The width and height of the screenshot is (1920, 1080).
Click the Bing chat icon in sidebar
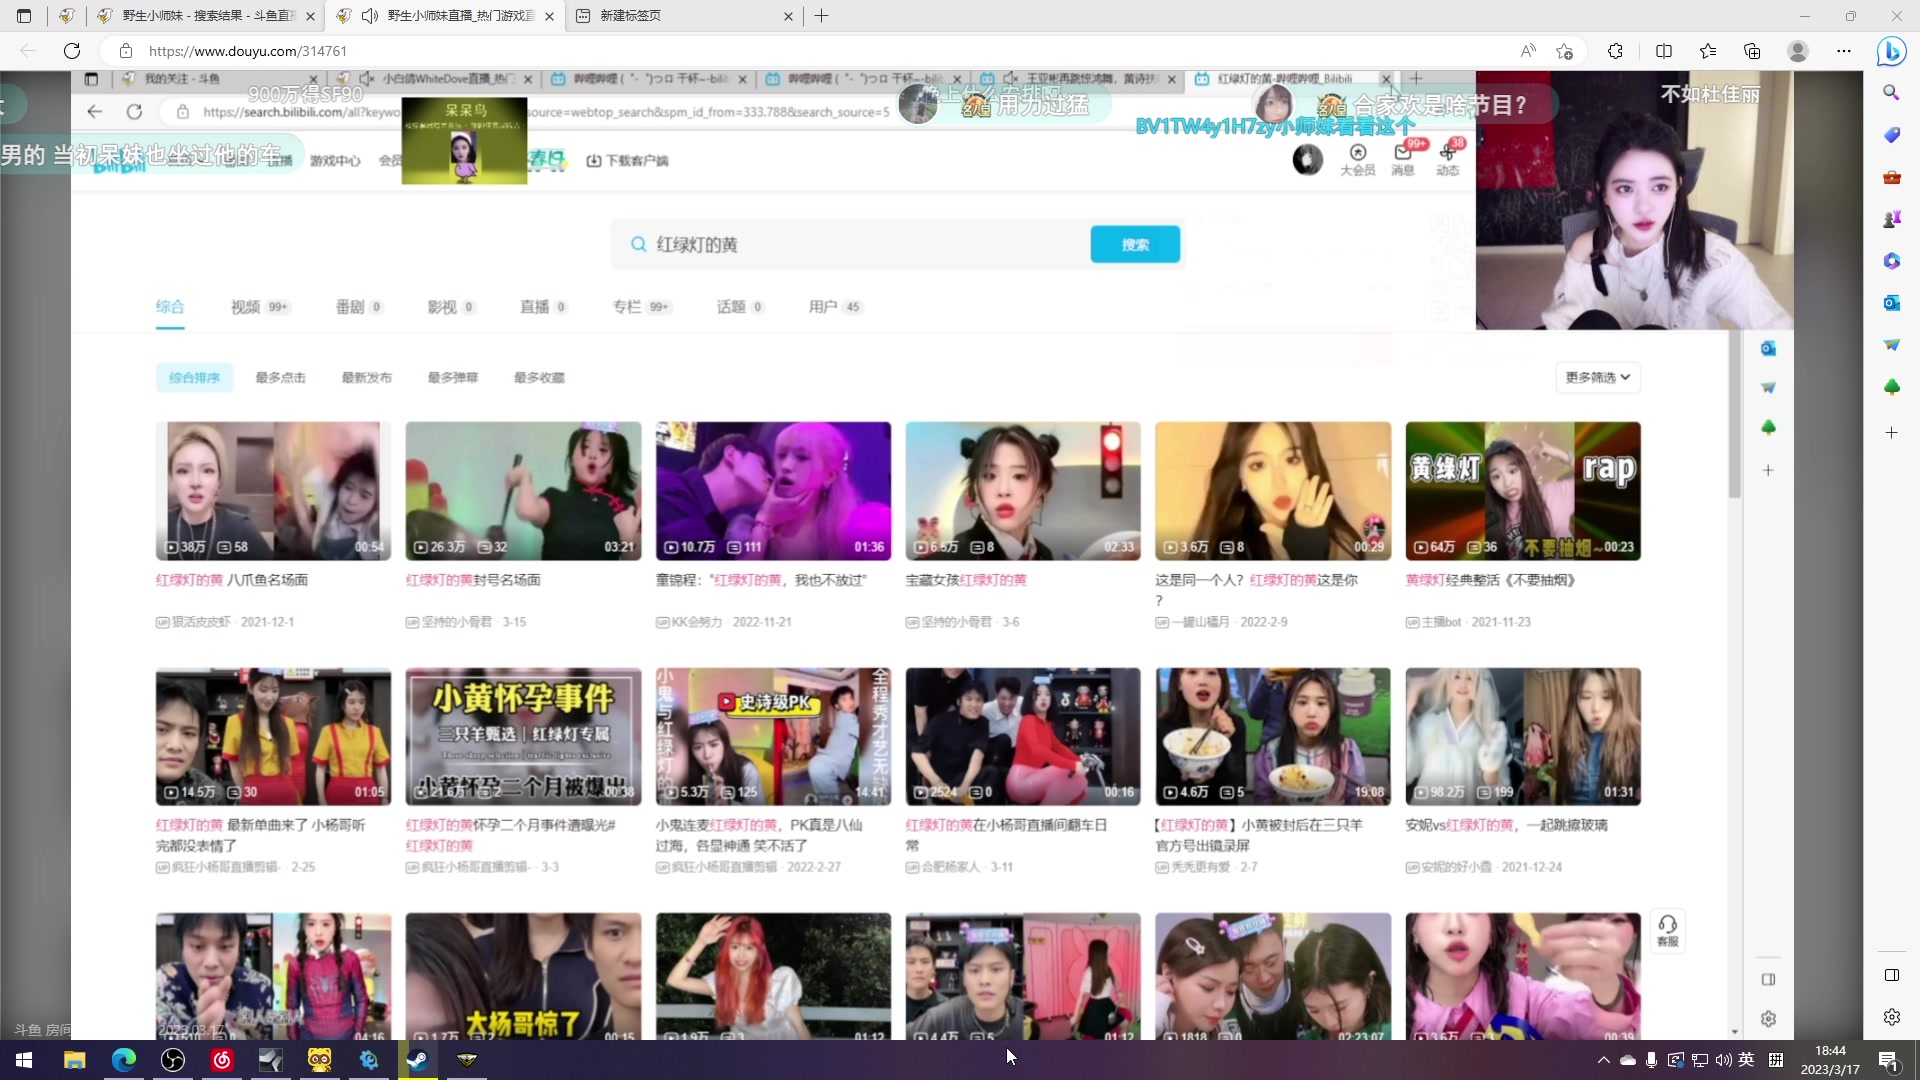(1891, 51)
